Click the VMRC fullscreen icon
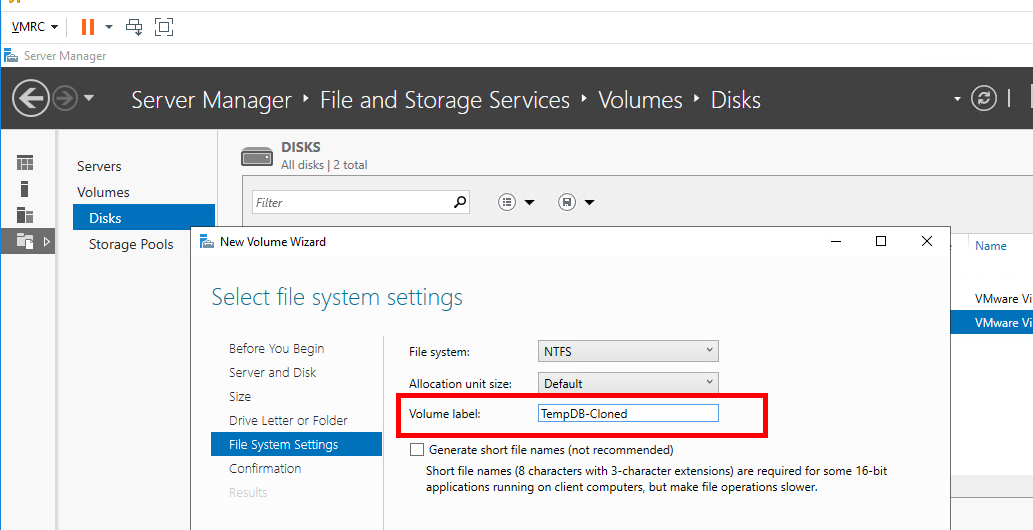This screenshot has width=1033, height=530. pos(164,27)
